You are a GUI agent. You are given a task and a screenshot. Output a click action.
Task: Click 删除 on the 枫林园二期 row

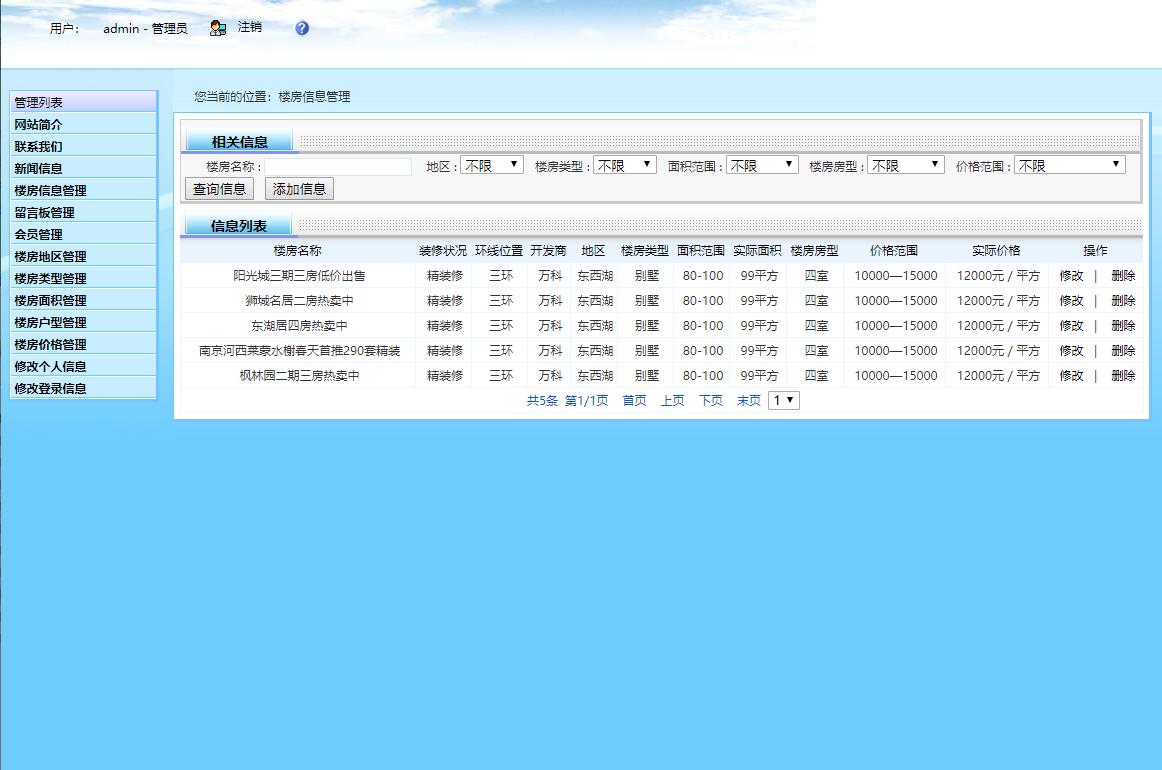[1124, 376]
